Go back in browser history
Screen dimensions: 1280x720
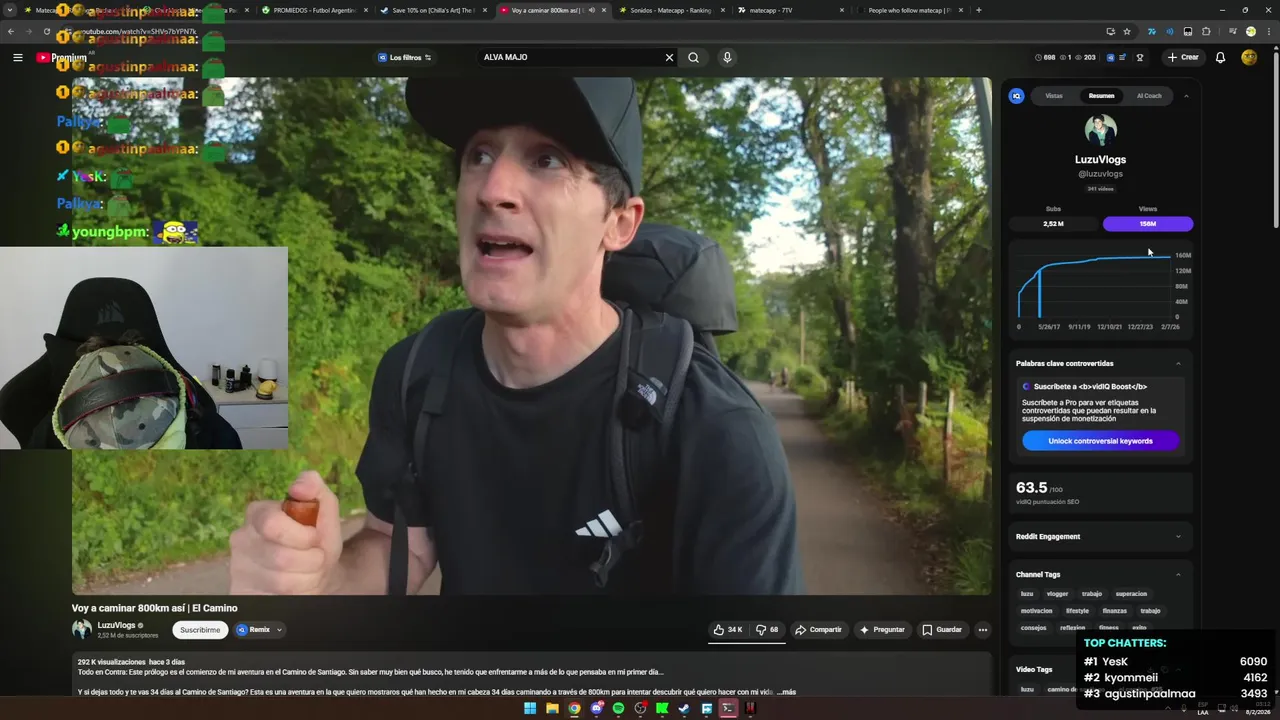[11, 31]
